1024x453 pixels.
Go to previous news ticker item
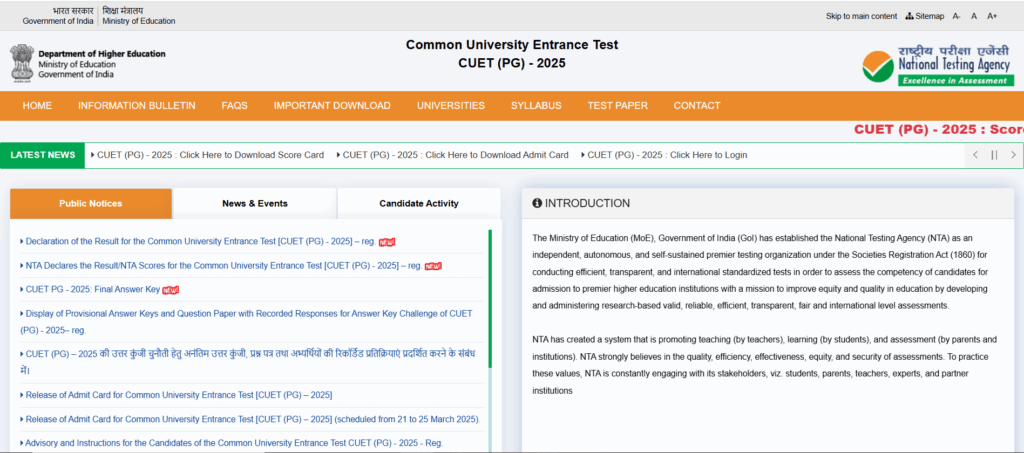[x=975, y=155]
